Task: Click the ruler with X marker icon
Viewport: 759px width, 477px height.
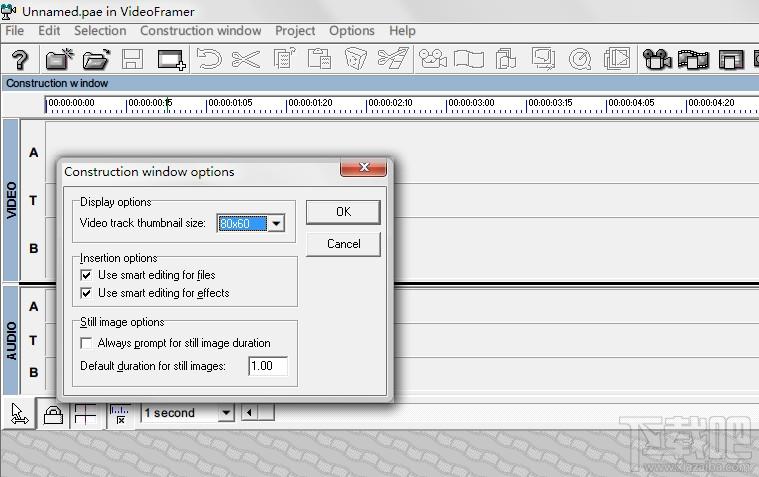Action: coord(120,415)
